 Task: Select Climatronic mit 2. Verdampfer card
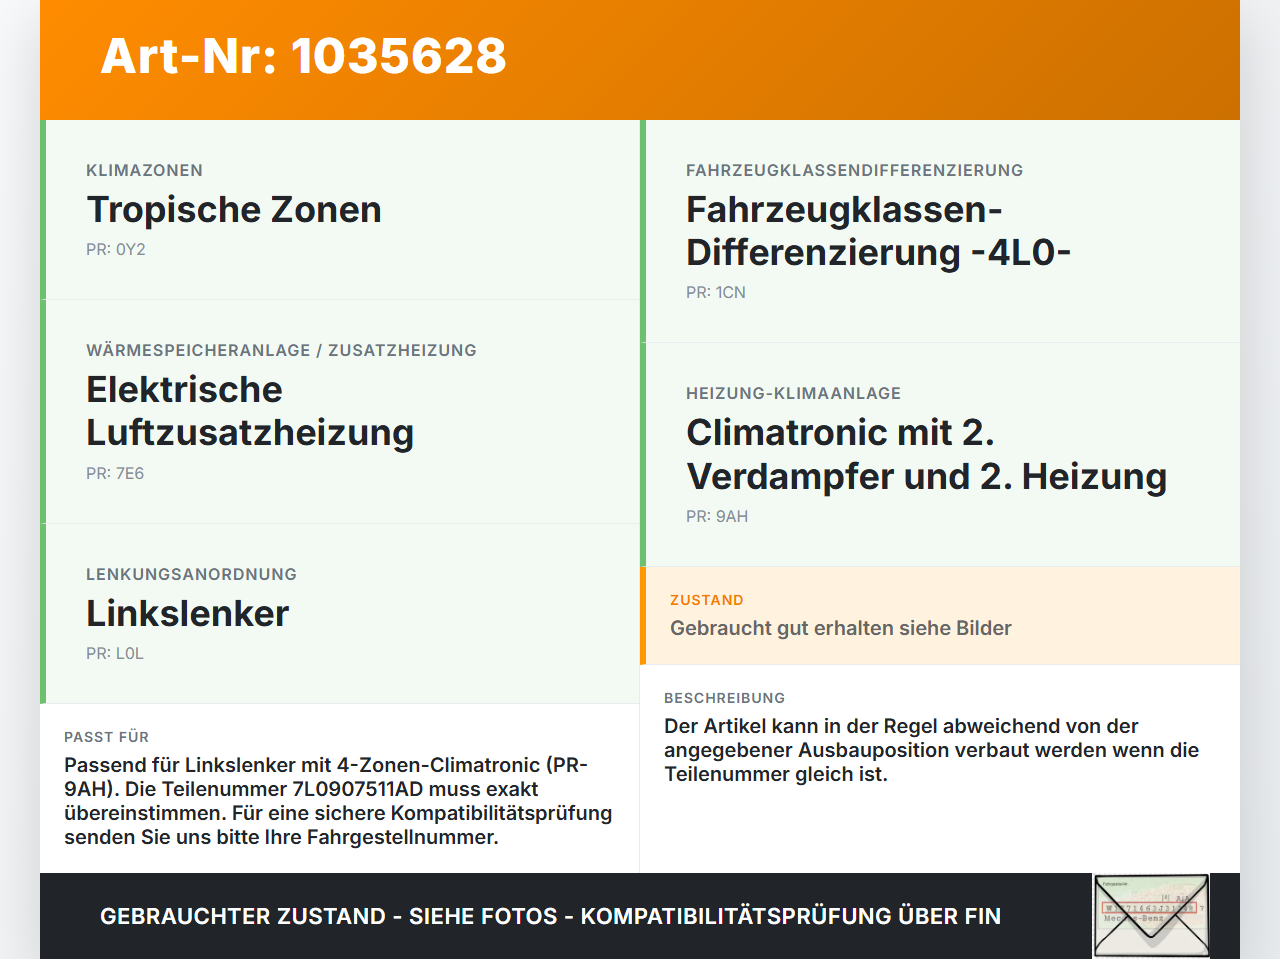tap(940, 455)
